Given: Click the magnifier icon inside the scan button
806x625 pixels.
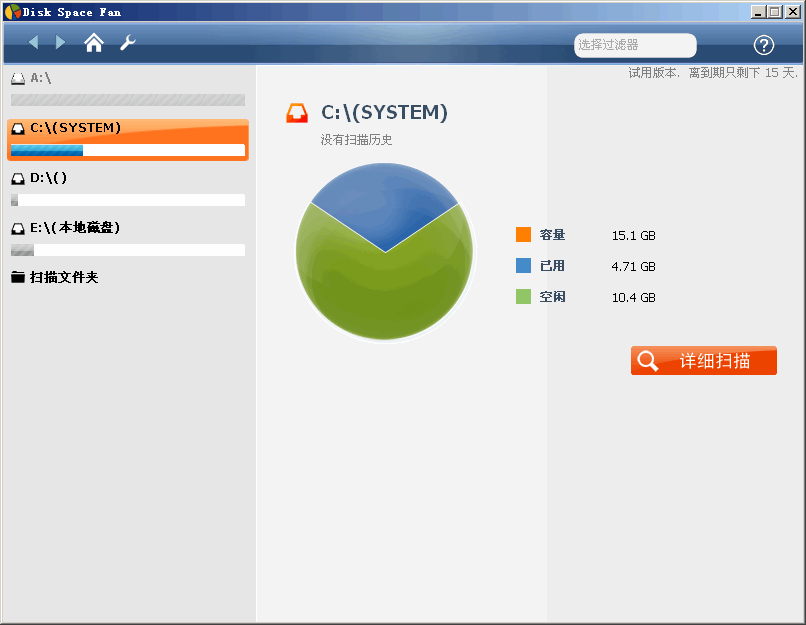Looking at the screenshot, I should click(648, 360).
